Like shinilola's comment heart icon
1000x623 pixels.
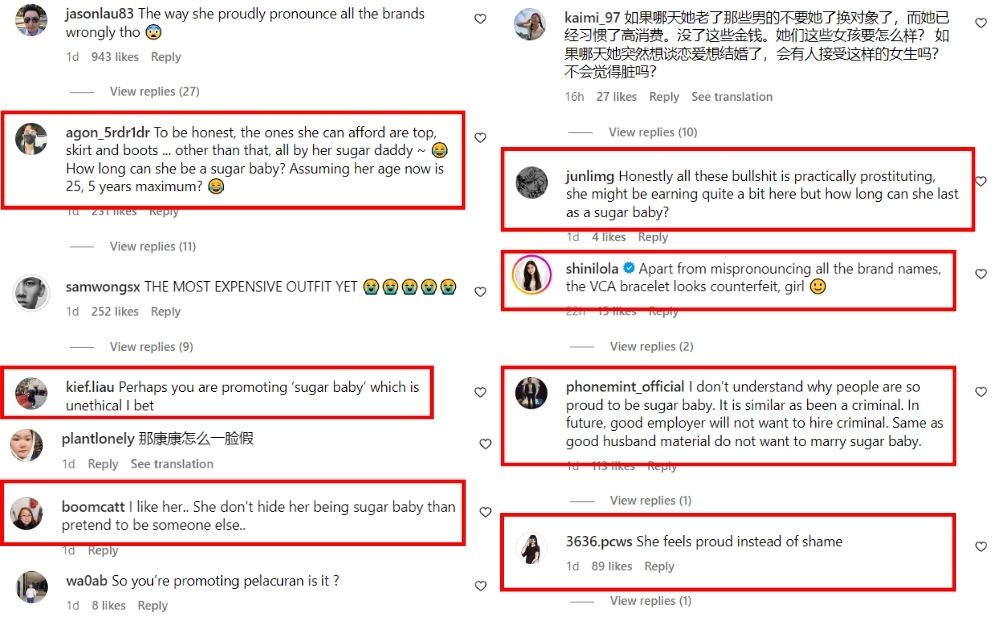click(981, 274)
